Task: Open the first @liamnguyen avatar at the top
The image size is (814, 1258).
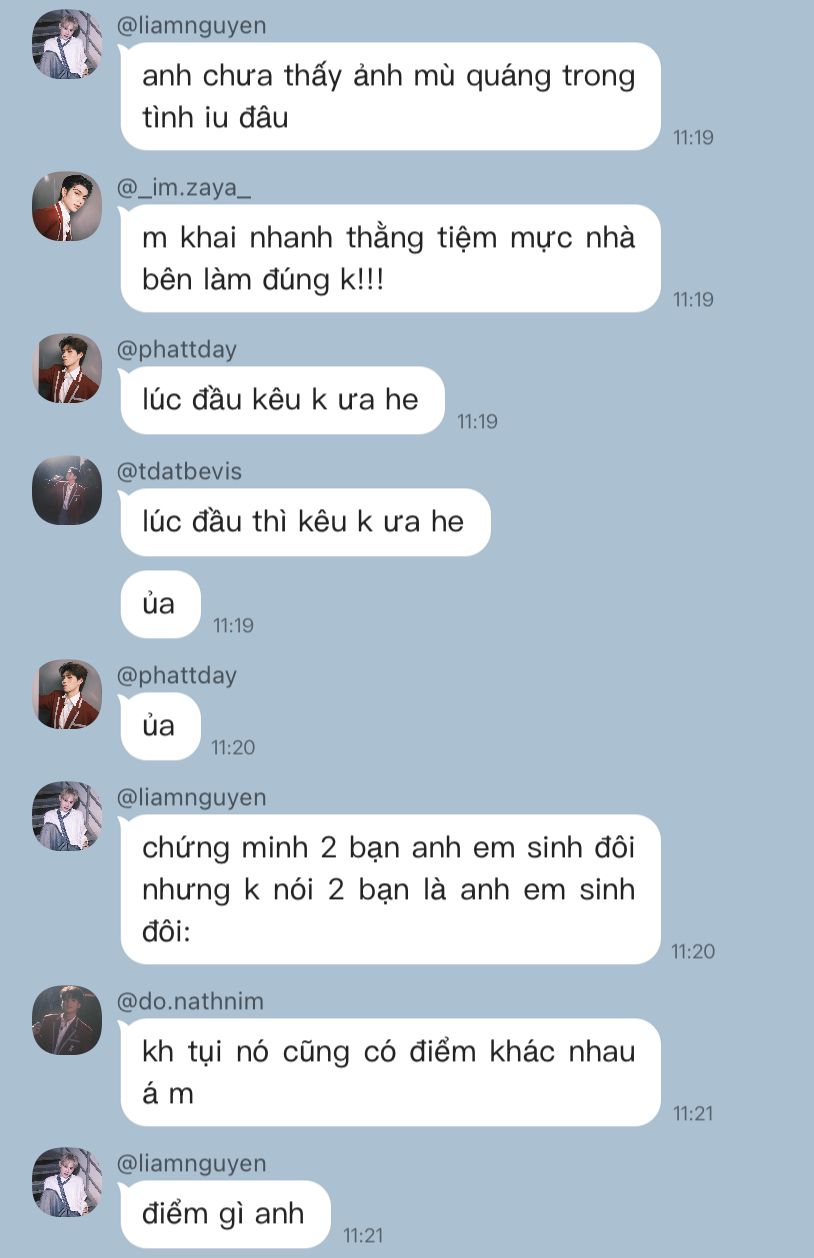Action: (x=67, y=44)
